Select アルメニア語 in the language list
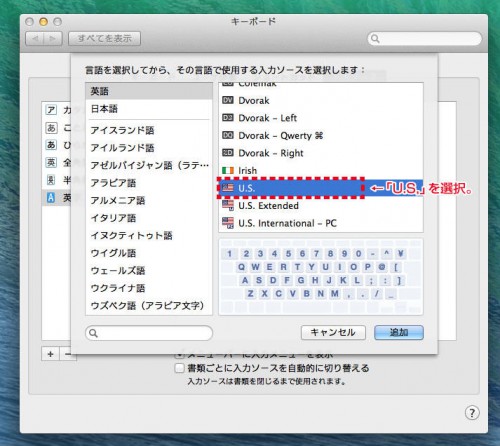 [x=149, y=200]
